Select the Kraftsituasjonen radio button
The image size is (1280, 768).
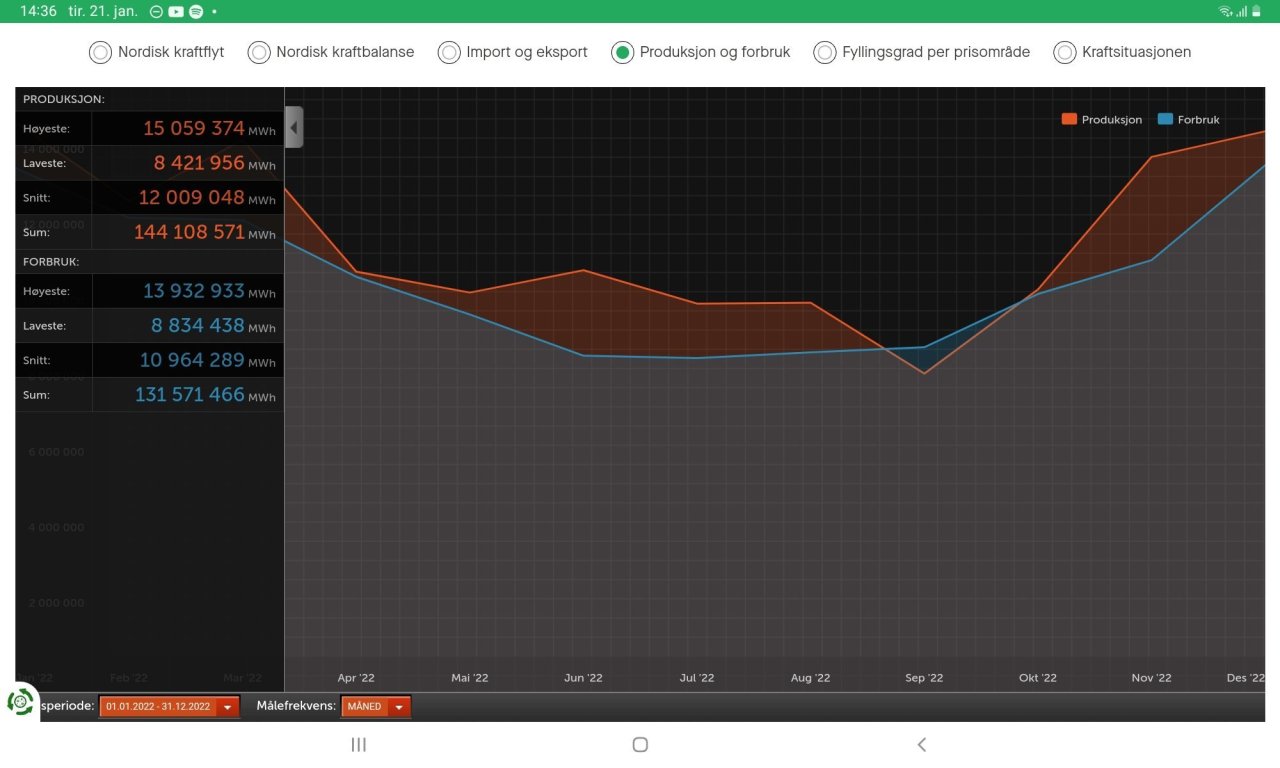point(1065,52)
